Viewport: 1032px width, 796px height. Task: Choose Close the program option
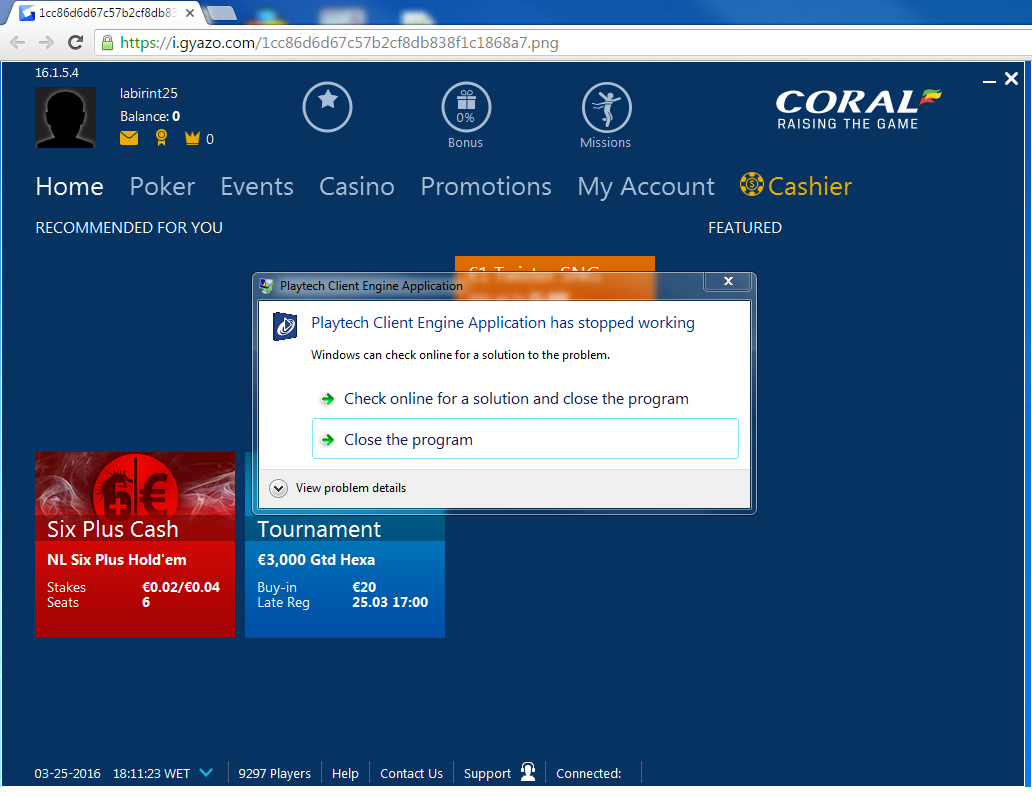pyautogui.click(x=525, y=439)
